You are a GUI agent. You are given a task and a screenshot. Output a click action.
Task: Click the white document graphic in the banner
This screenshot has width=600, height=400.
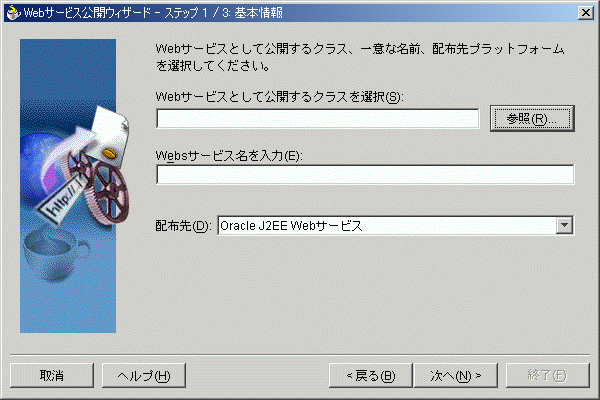point(110,134)
